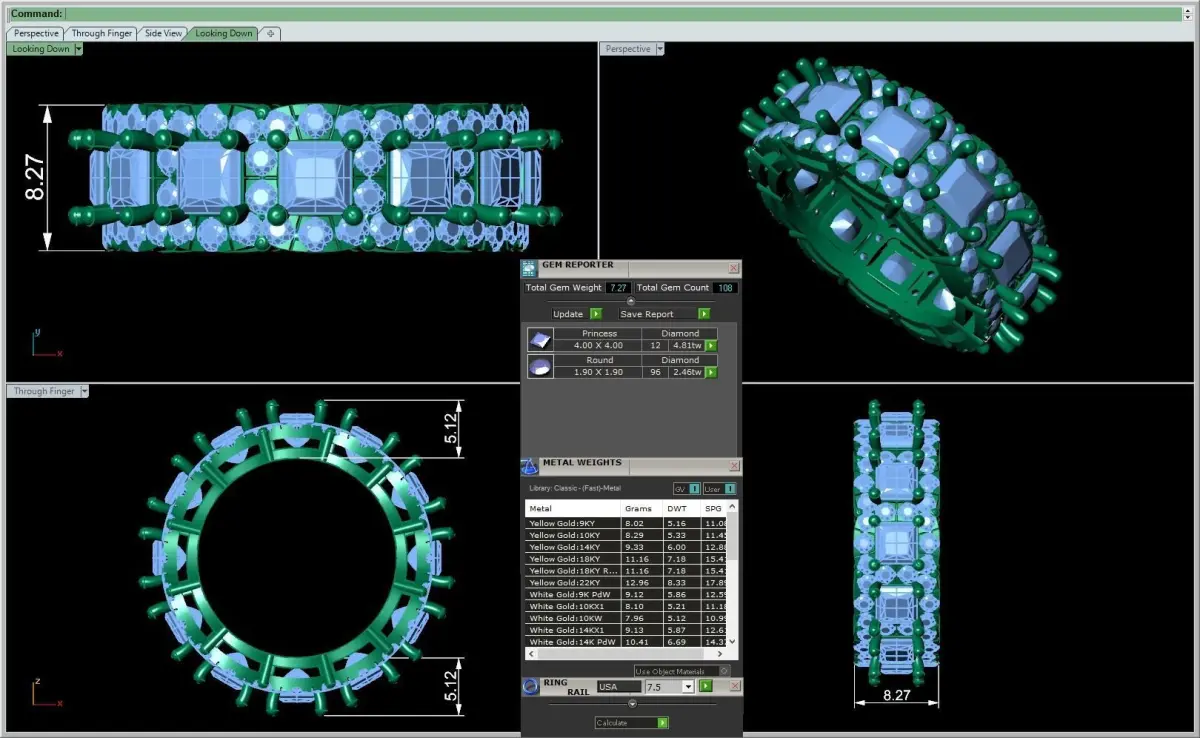Select the Yellow Gold:14KY row

626,547
